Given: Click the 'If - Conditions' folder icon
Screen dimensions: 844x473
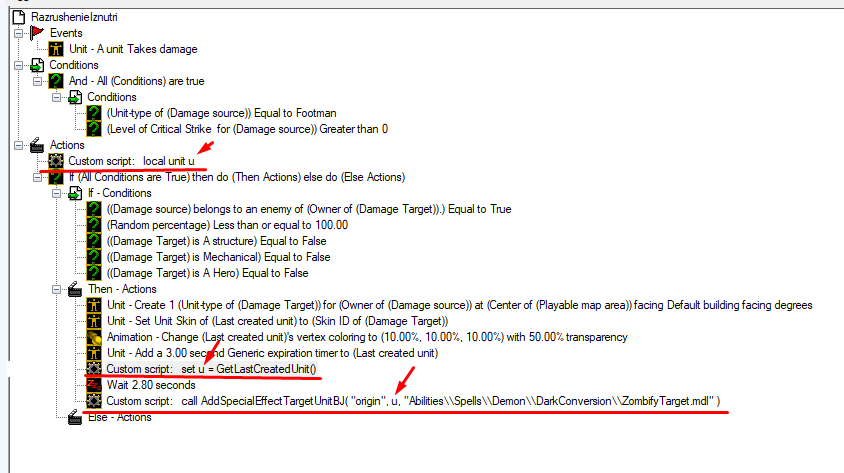Looking at the screenshot, I should tap(75, 193).
